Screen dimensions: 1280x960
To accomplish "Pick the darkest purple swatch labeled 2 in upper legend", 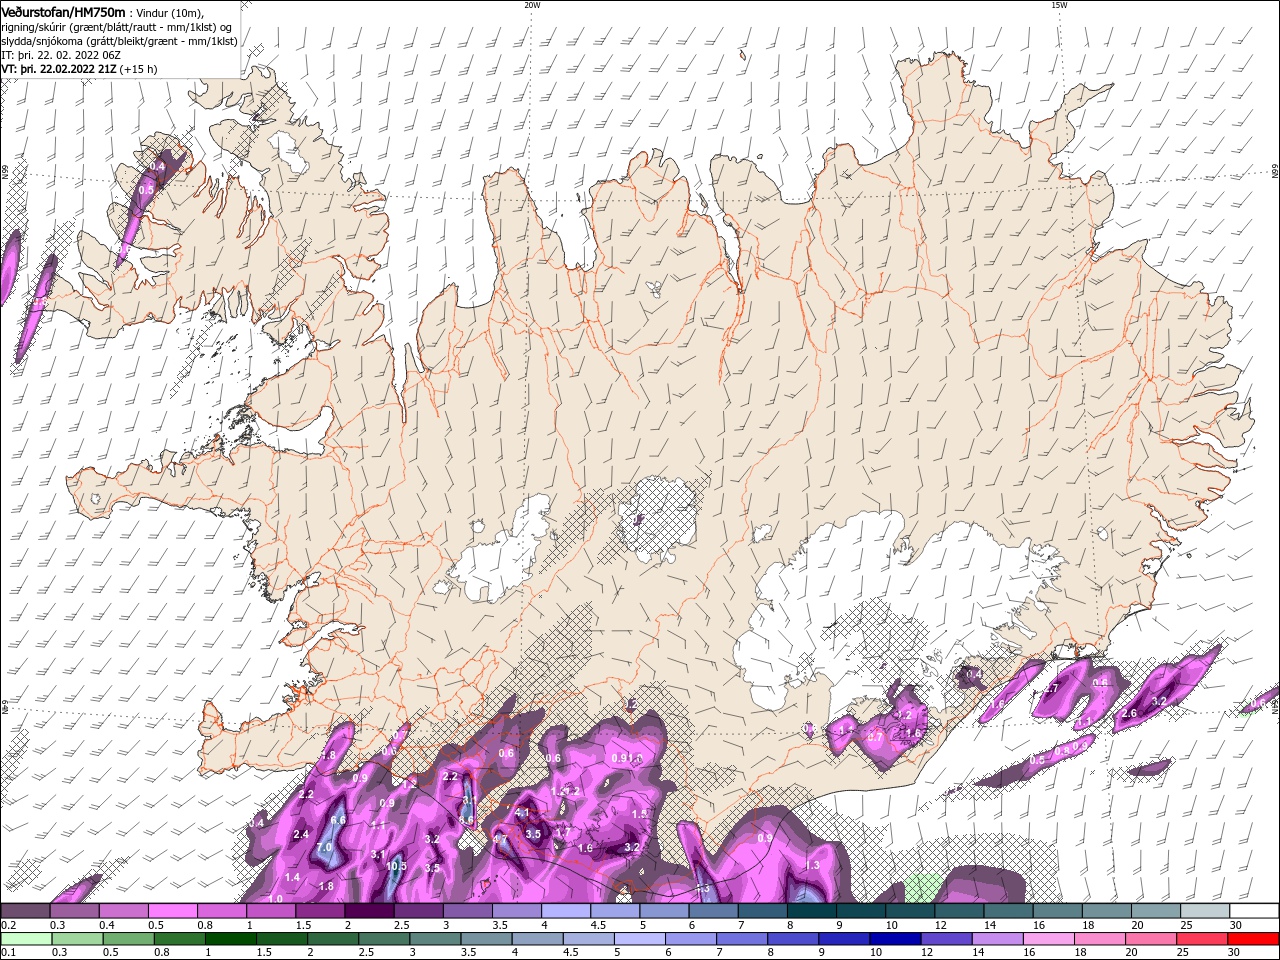I will coord(369,911).
